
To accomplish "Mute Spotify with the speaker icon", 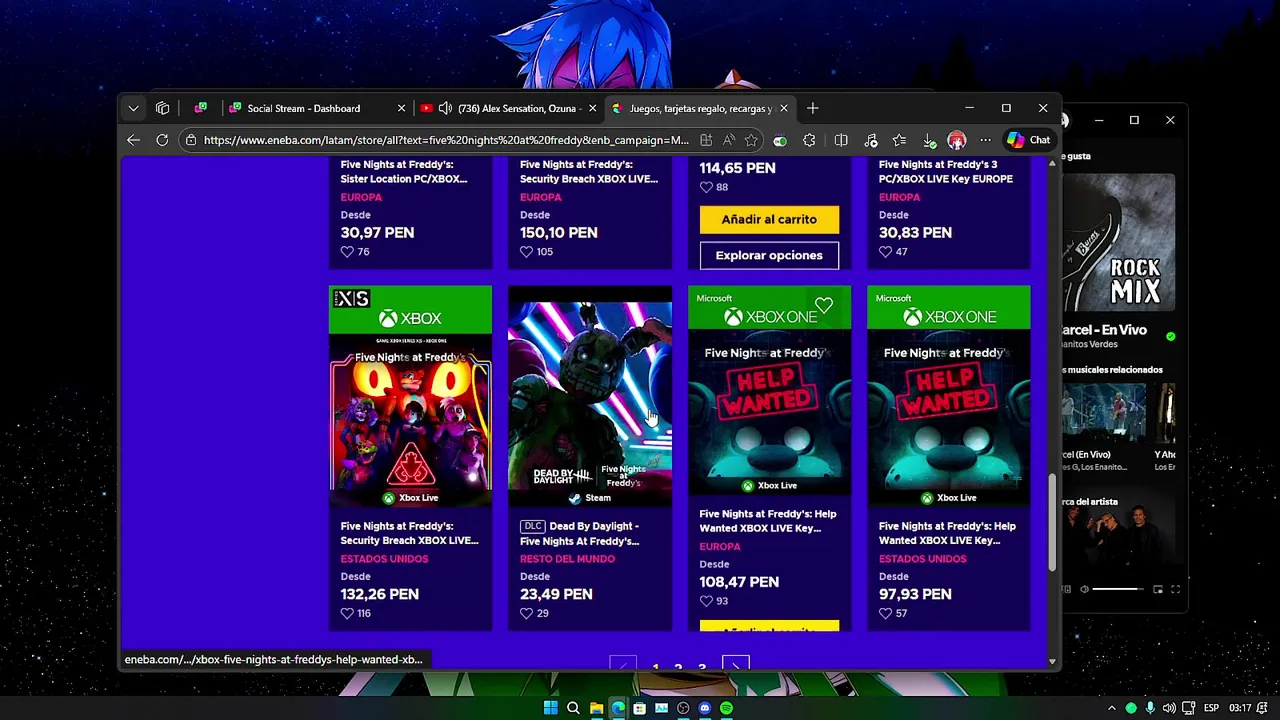I will click(1084, 589).
